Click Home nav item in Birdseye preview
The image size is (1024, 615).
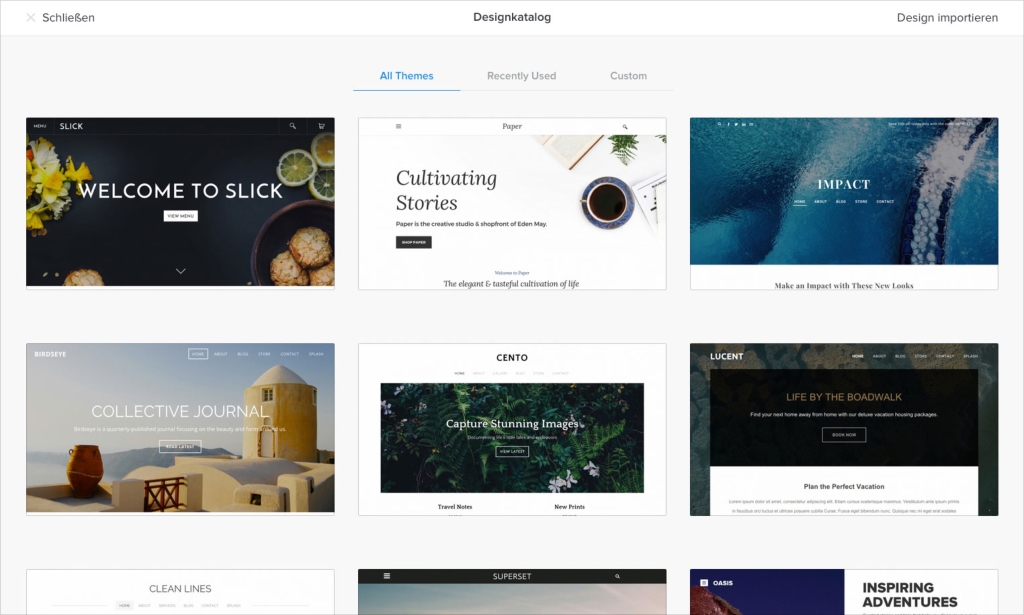coord(198,354)
